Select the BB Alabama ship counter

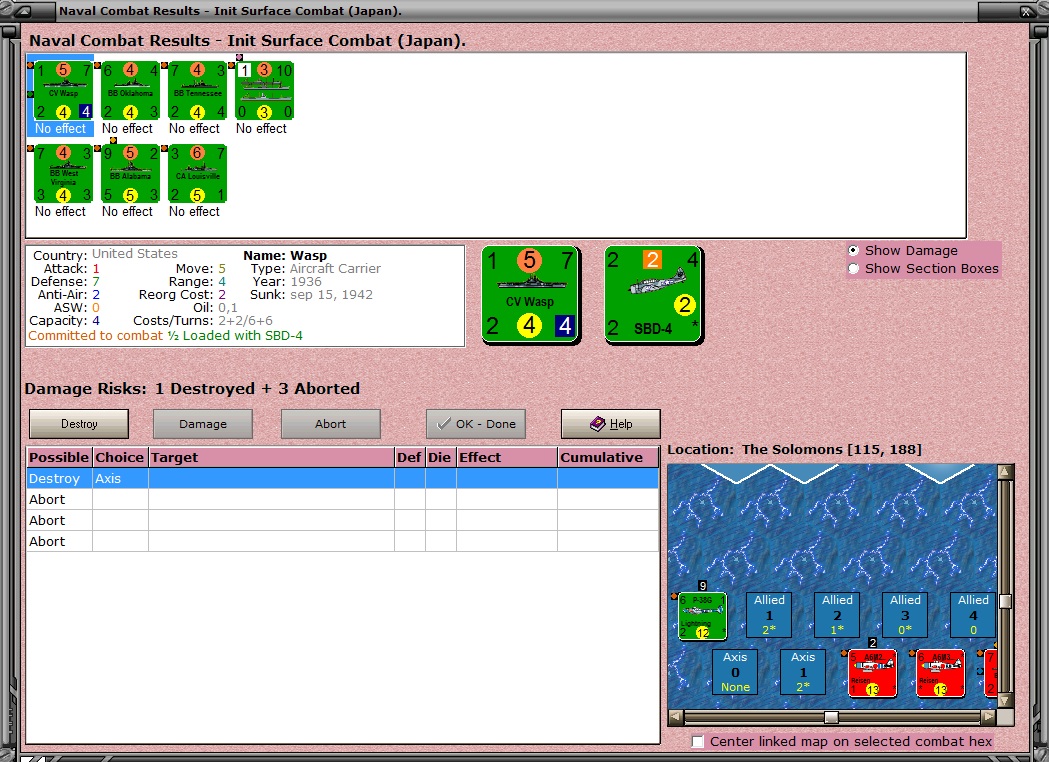(130, 173)
